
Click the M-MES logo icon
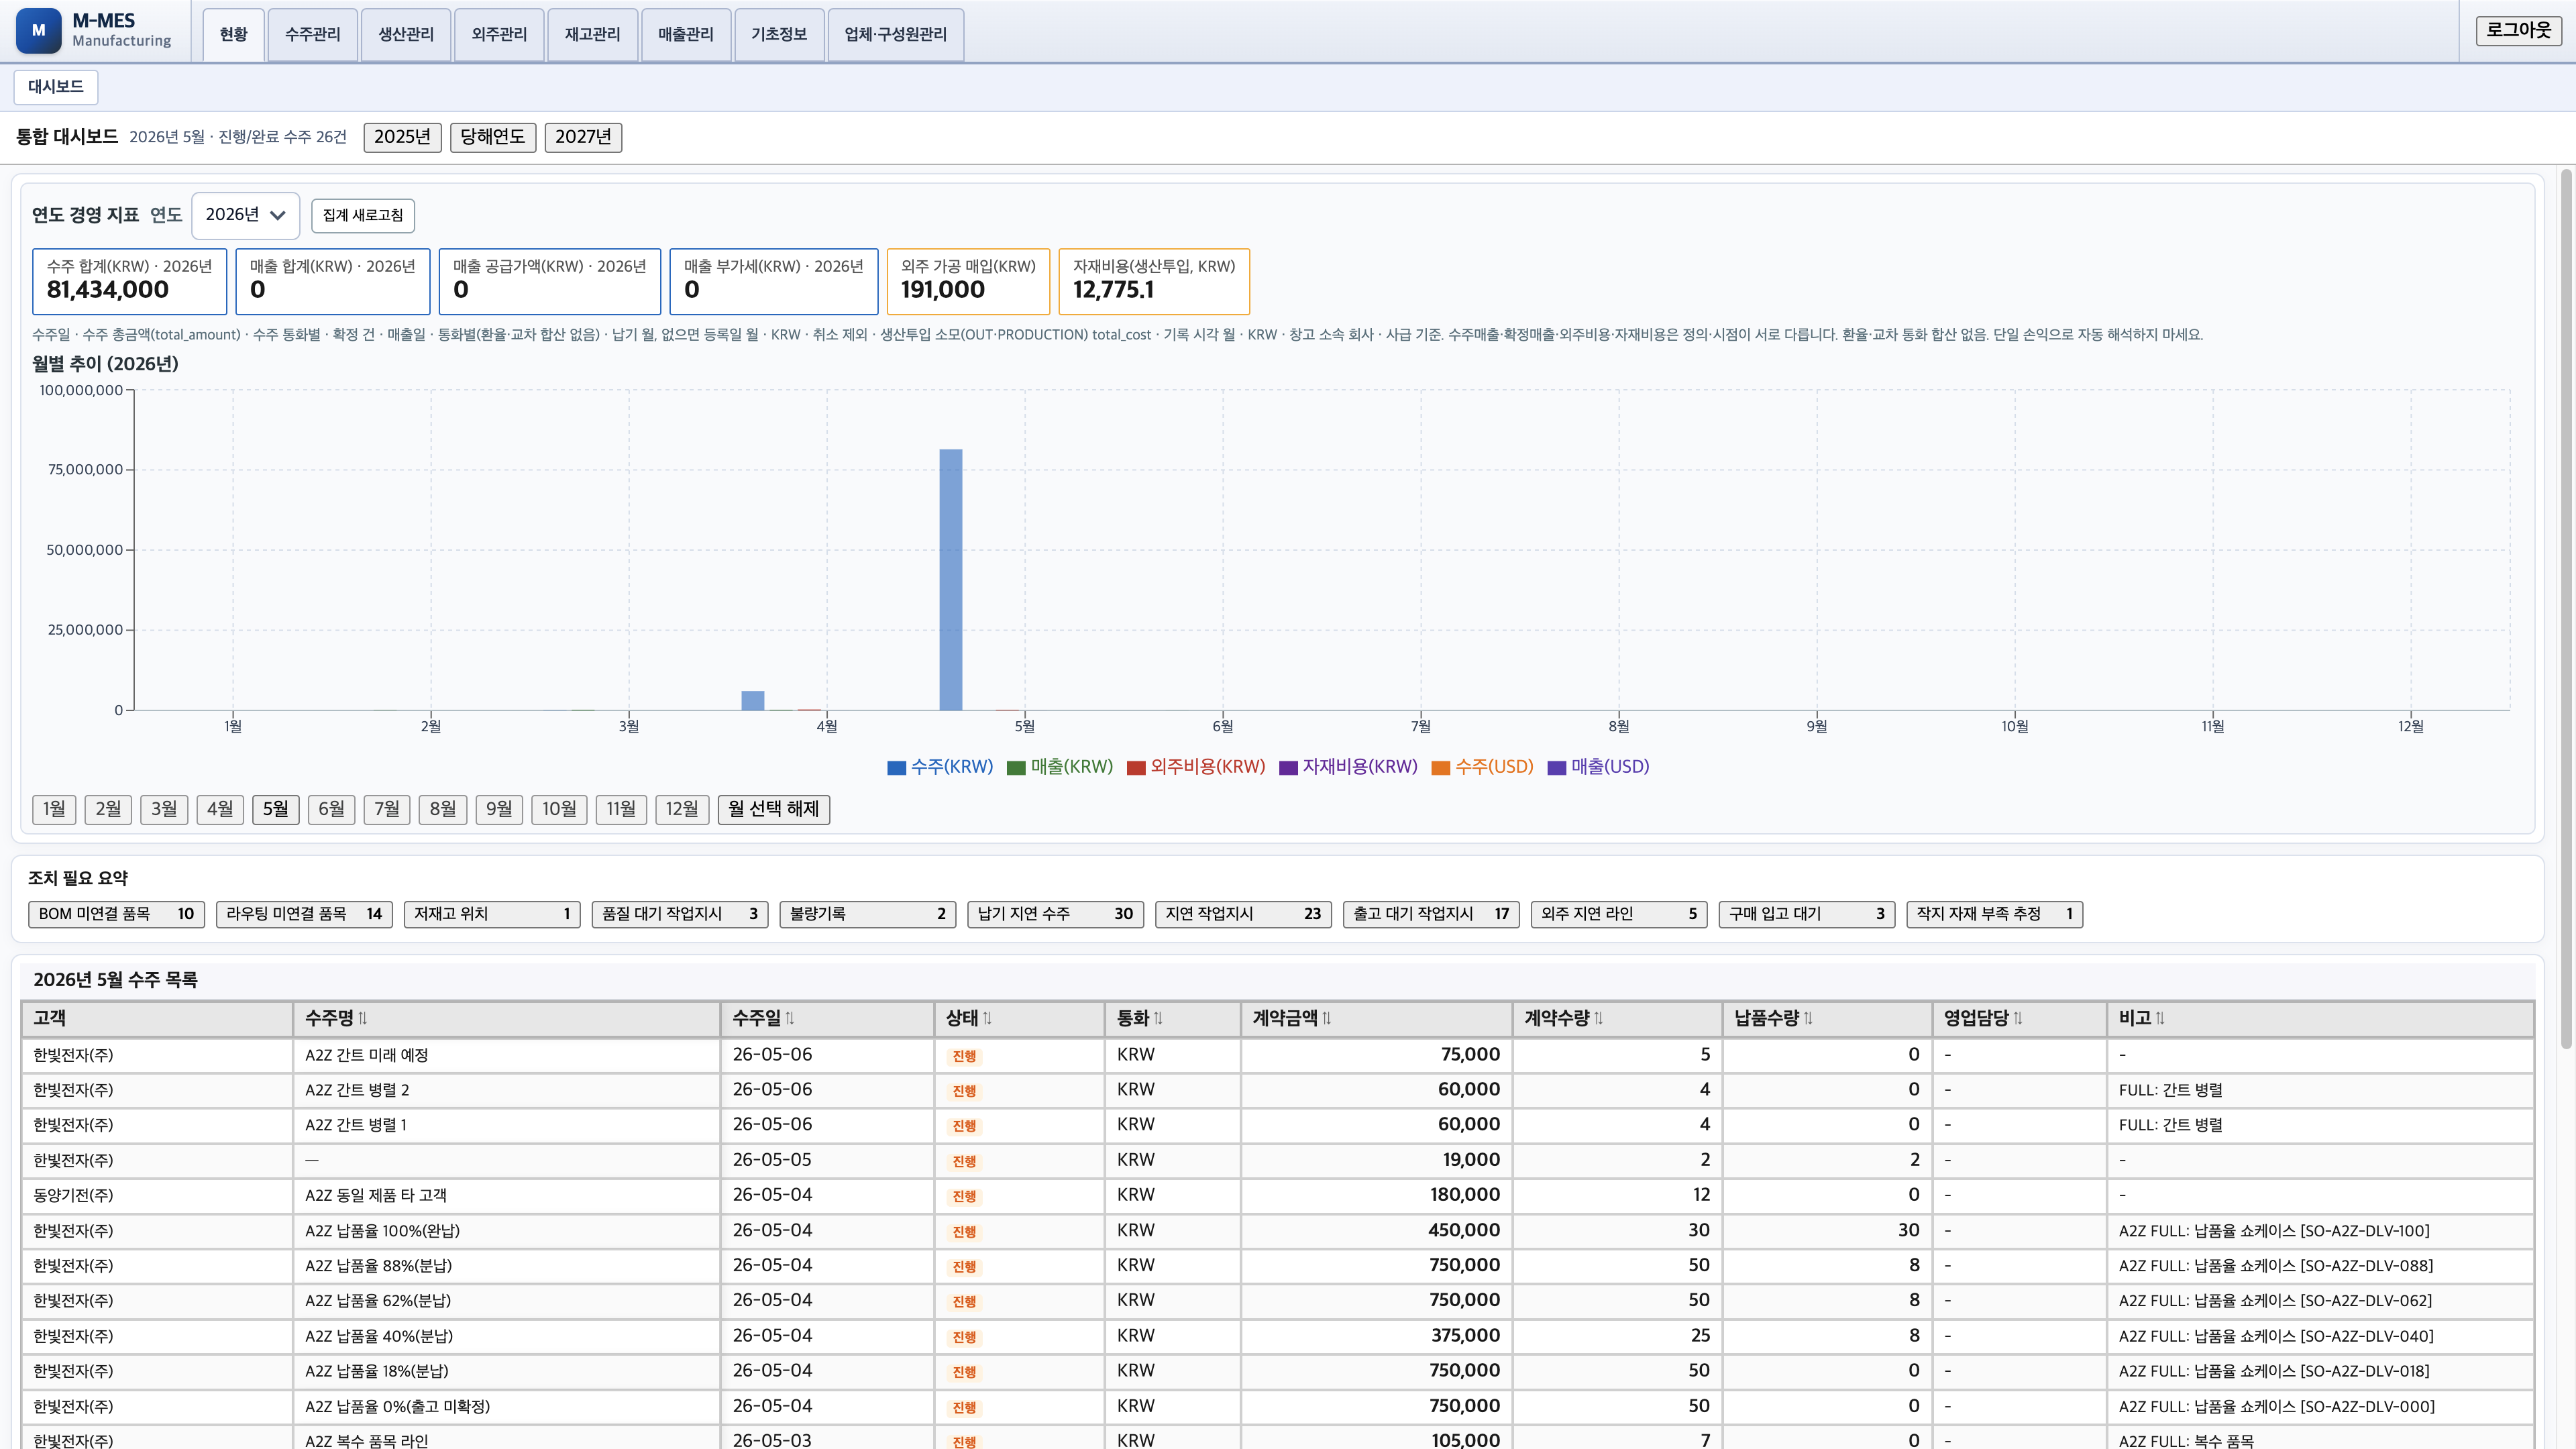point(38,30)
